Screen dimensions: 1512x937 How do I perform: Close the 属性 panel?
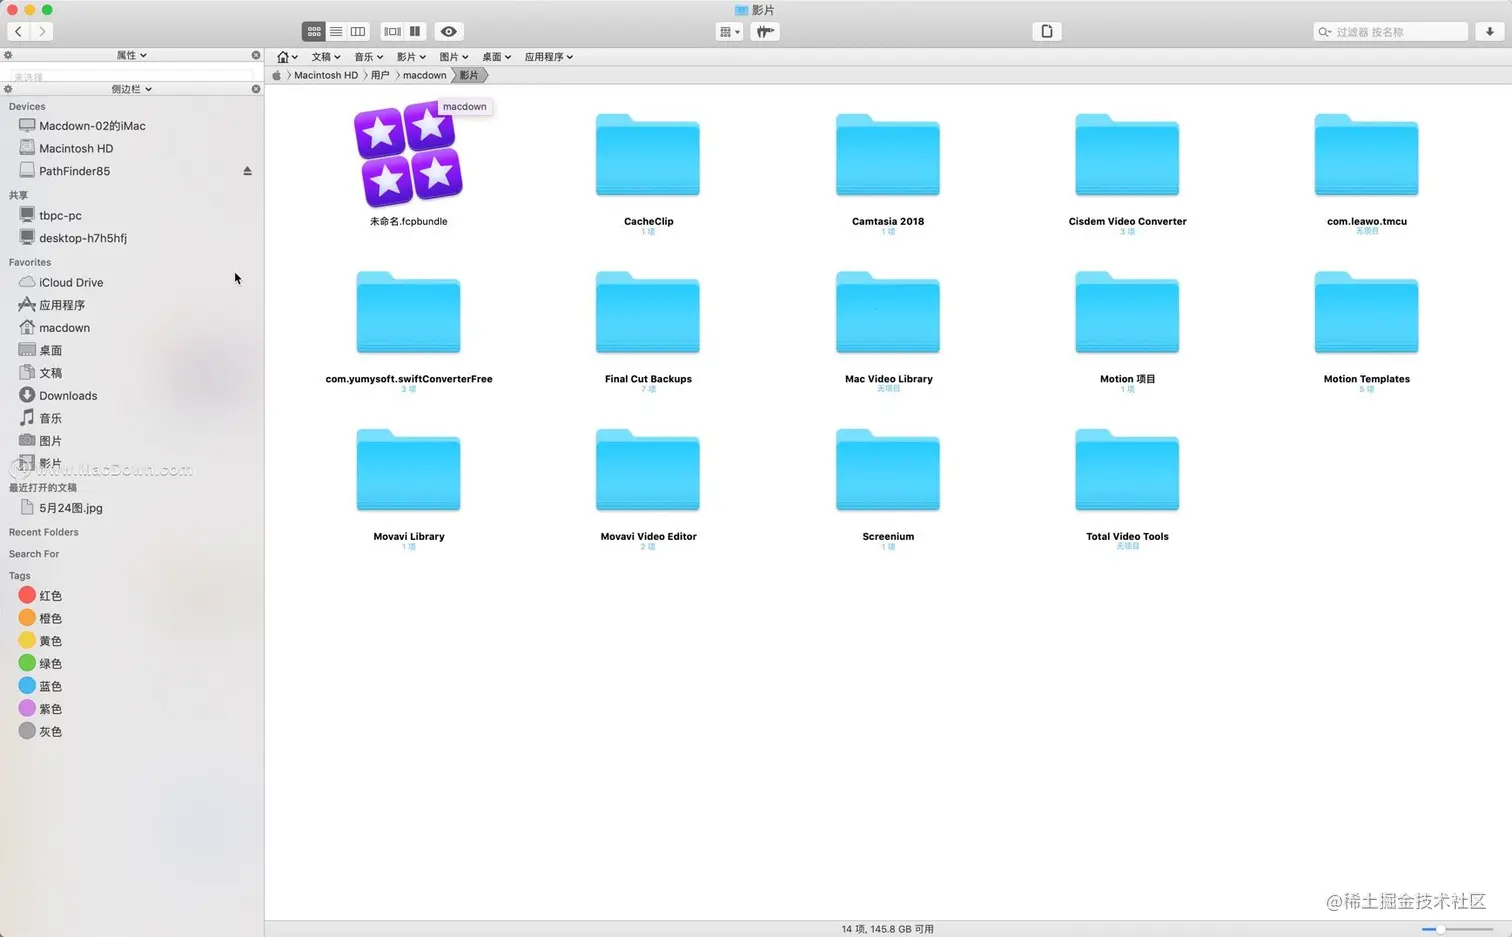(x=256, y=55)
